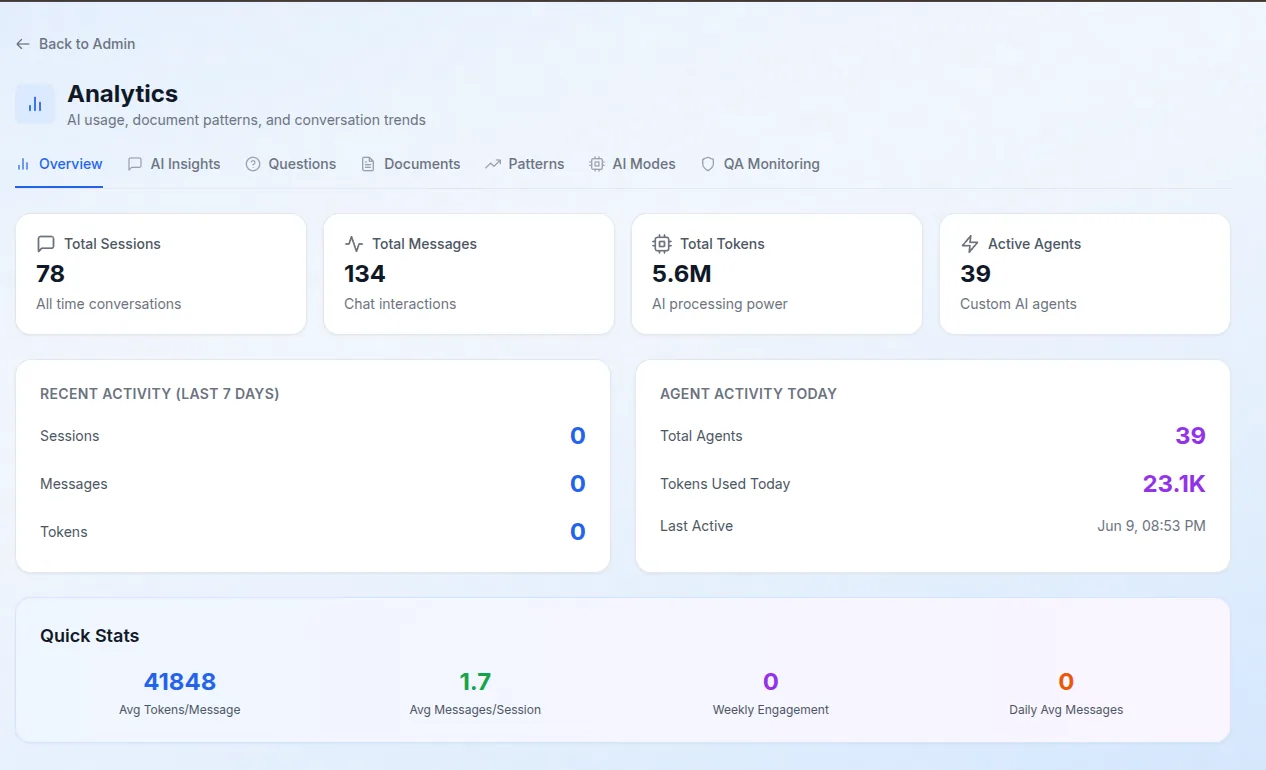Click the Total Messages activity pulse icon
Viewport: 1266px width, 770px height.
point(354,244)
